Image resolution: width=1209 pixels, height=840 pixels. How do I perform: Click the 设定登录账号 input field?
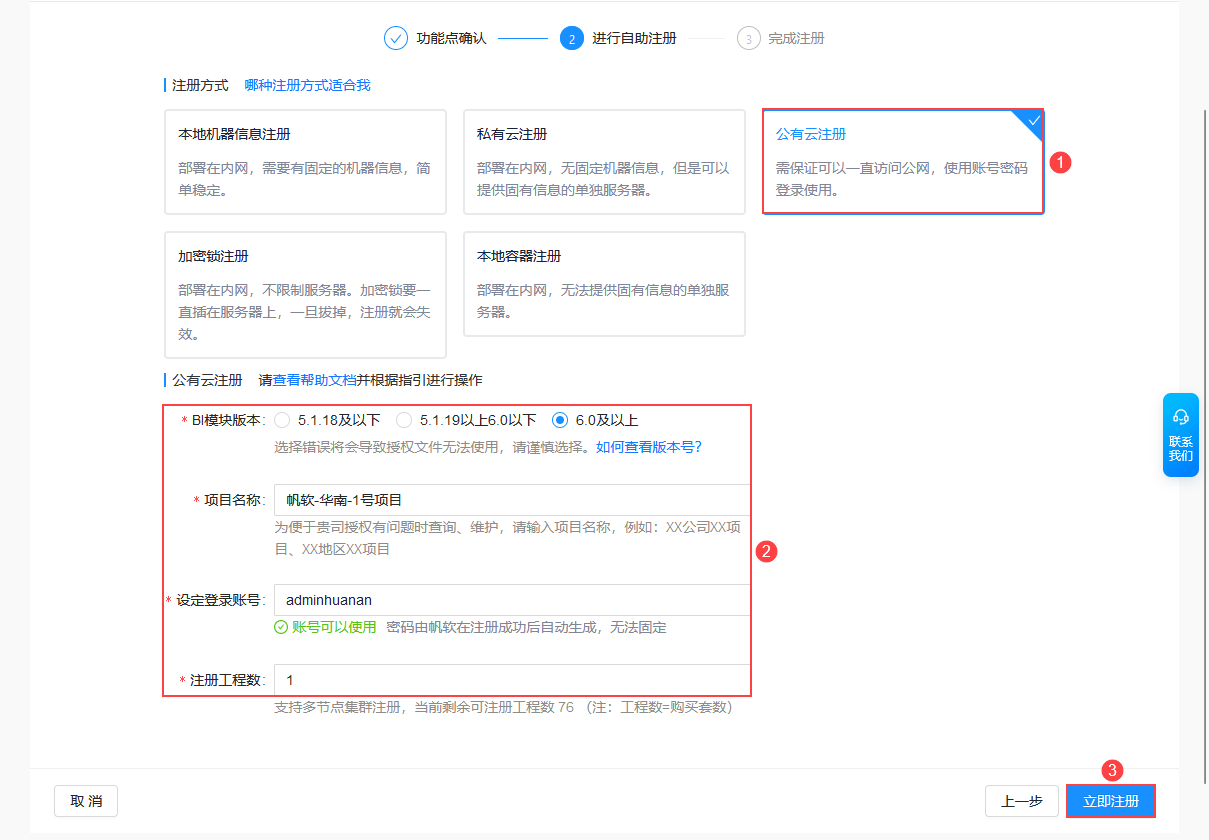512,600
